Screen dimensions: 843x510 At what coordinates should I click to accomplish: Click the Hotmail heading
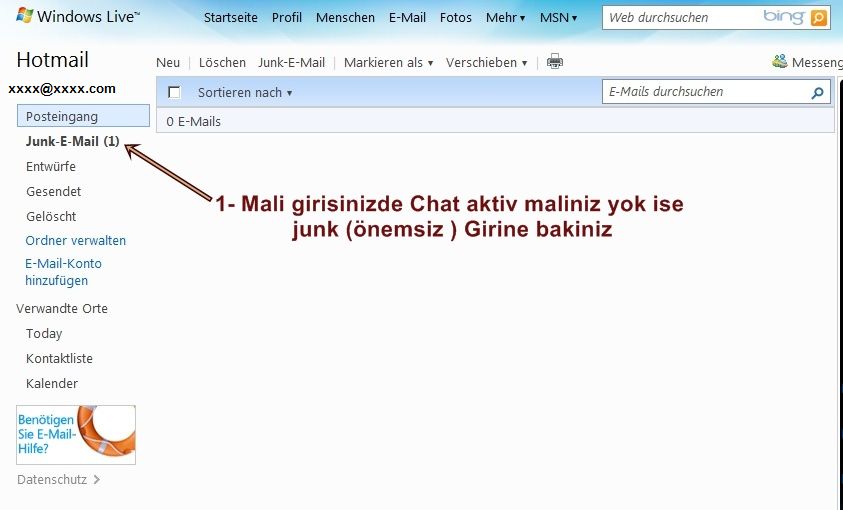coord(52,60)
